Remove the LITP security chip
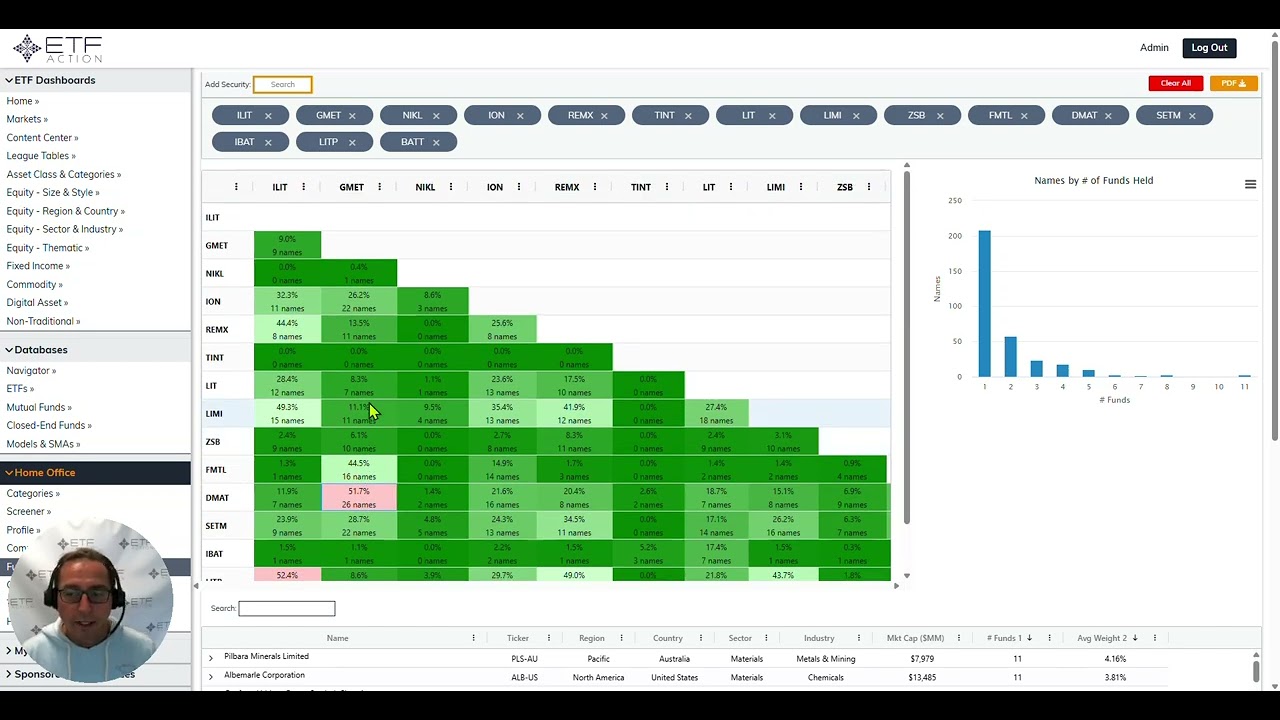Viewport: 1280px width, 720px height. click(352, 143)
